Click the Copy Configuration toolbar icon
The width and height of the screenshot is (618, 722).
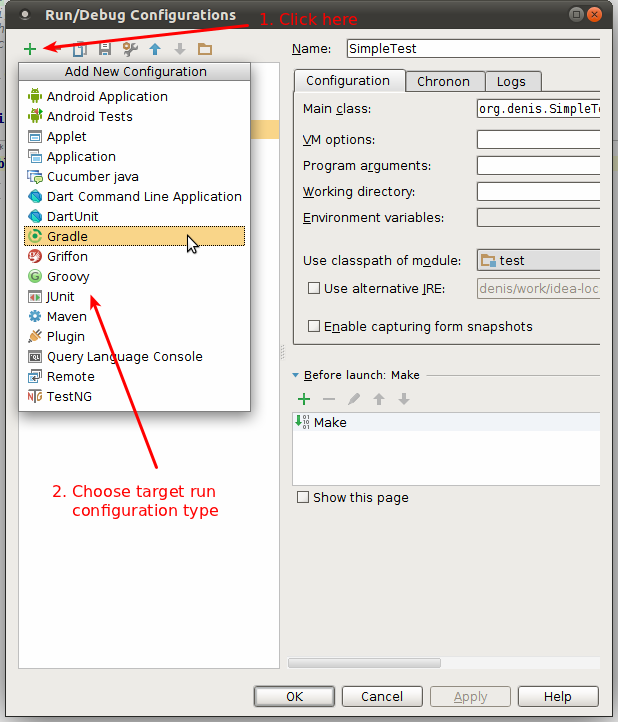80,48
